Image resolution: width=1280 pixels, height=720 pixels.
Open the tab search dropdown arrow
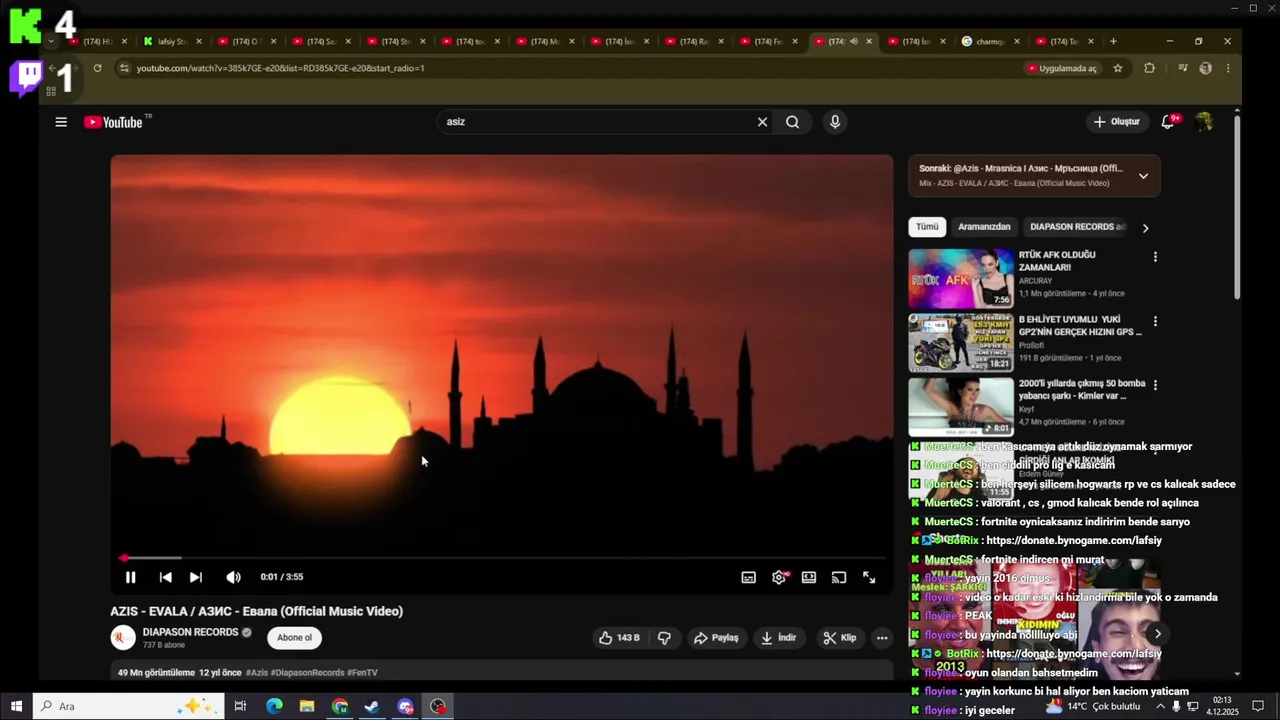pos(51,41)
